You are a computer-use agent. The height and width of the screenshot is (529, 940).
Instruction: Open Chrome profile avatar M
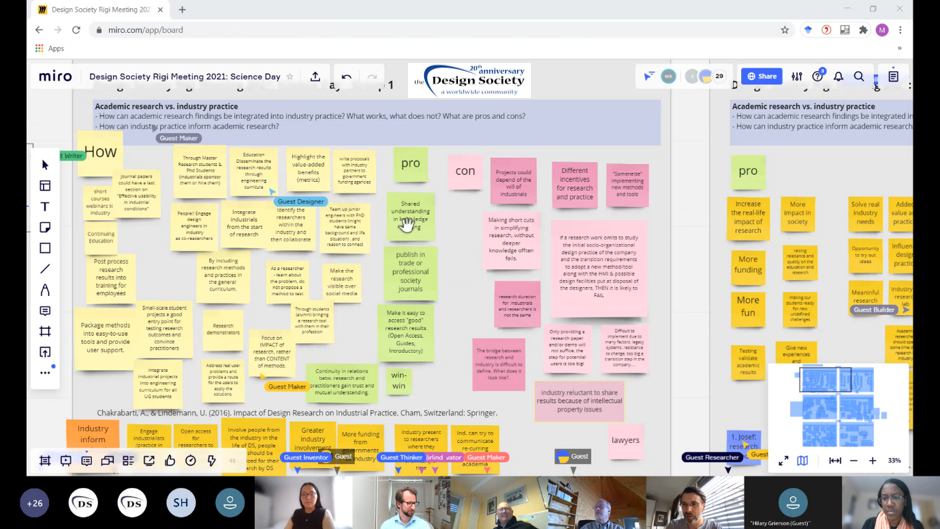point(882,30)
